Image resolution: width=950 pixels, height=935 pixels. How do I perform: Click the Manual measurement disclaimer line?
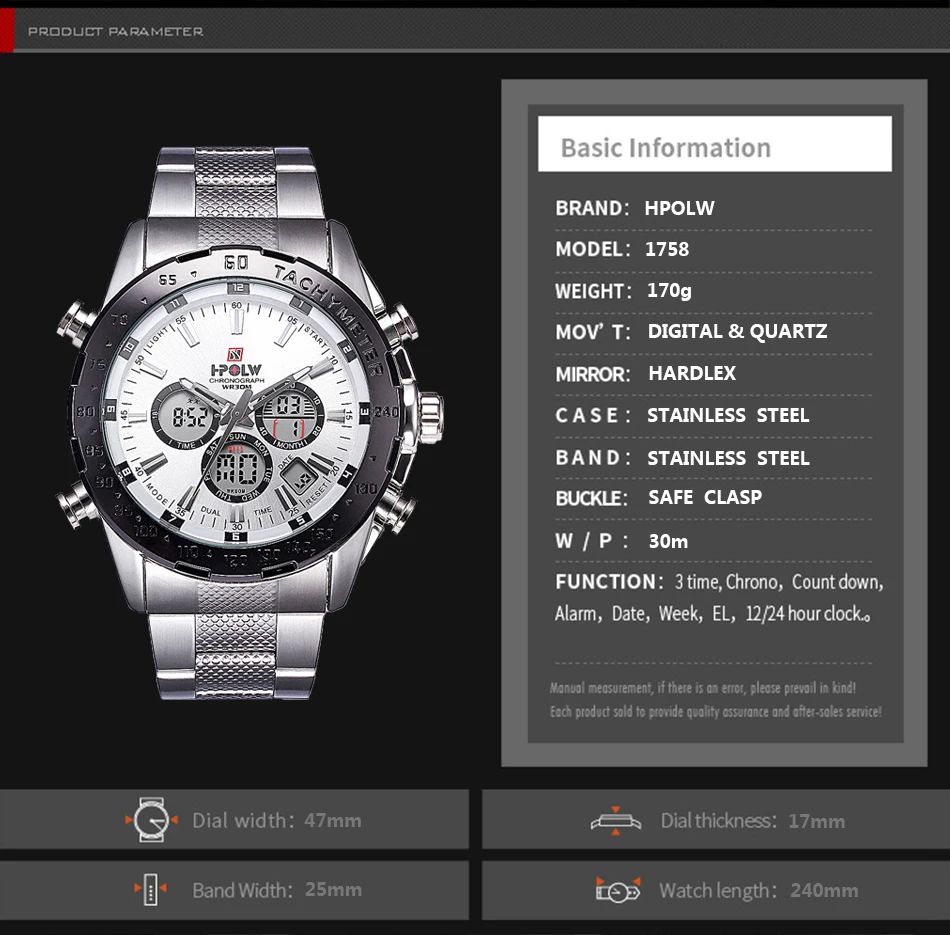pyautogui.click(x=703, y=688)
